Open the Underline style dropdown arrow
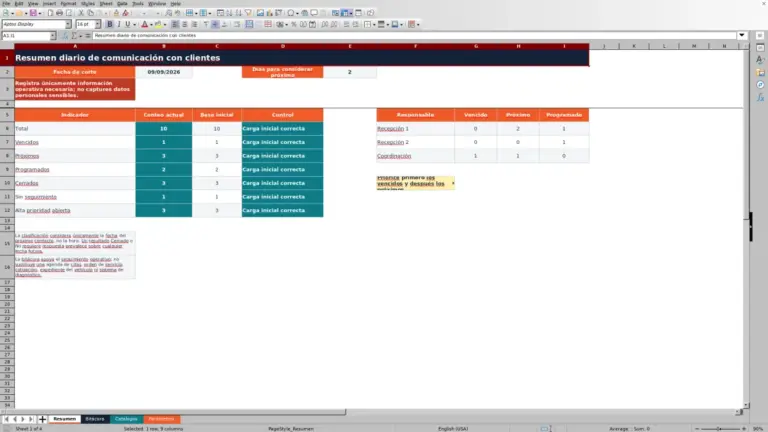 point(135,24)
